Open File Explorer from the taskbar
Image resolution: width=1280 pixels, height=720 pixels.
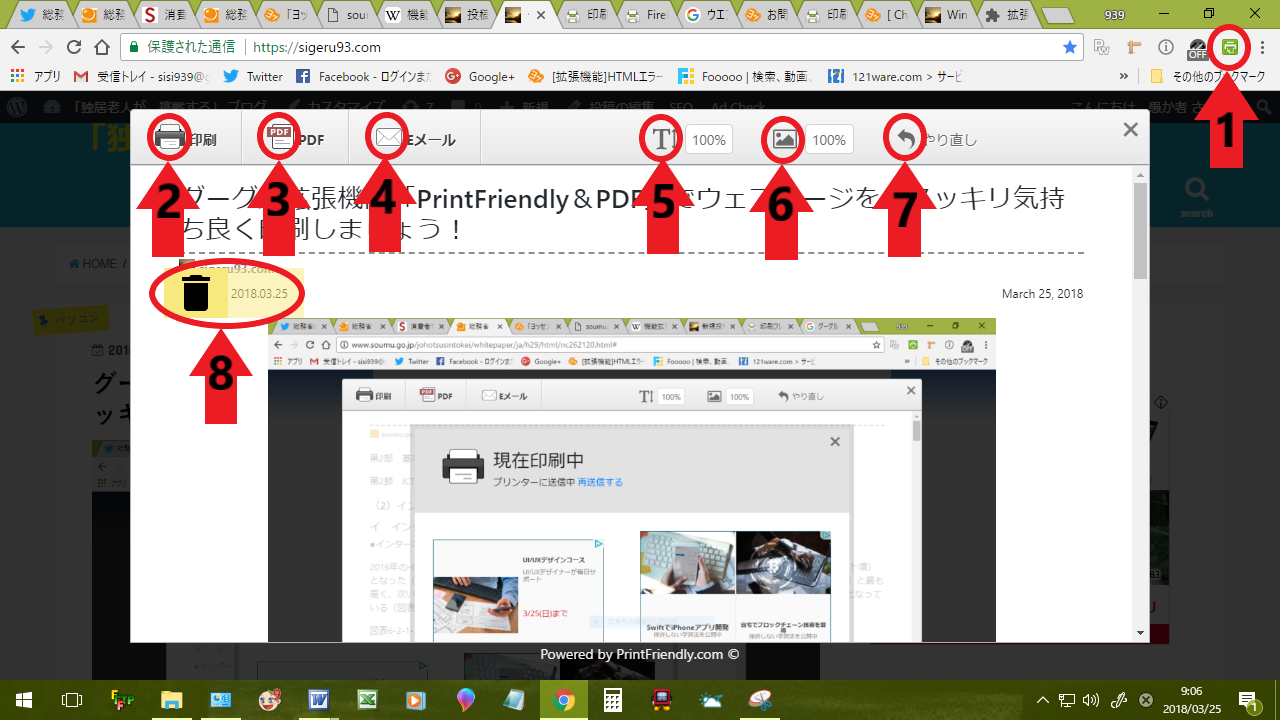point(172,700)
